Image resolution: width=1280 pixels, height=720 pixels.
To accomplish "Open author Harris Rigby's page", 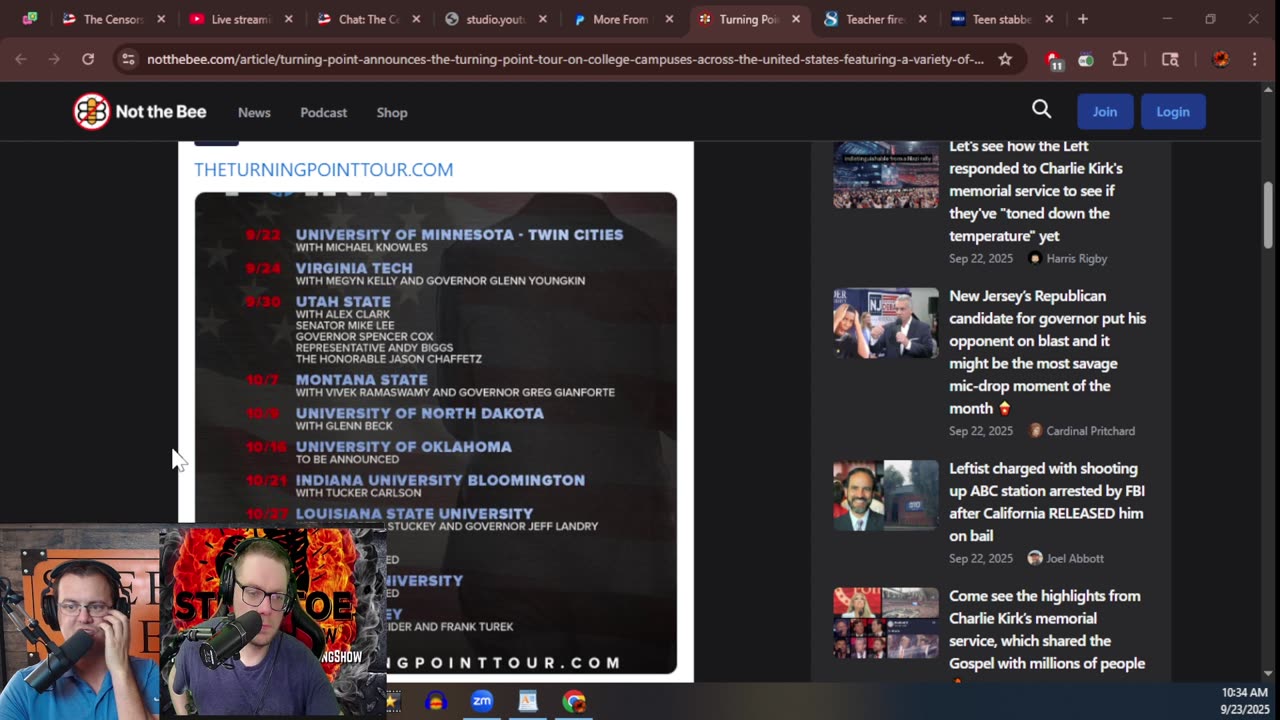I will click(1076, 258).
